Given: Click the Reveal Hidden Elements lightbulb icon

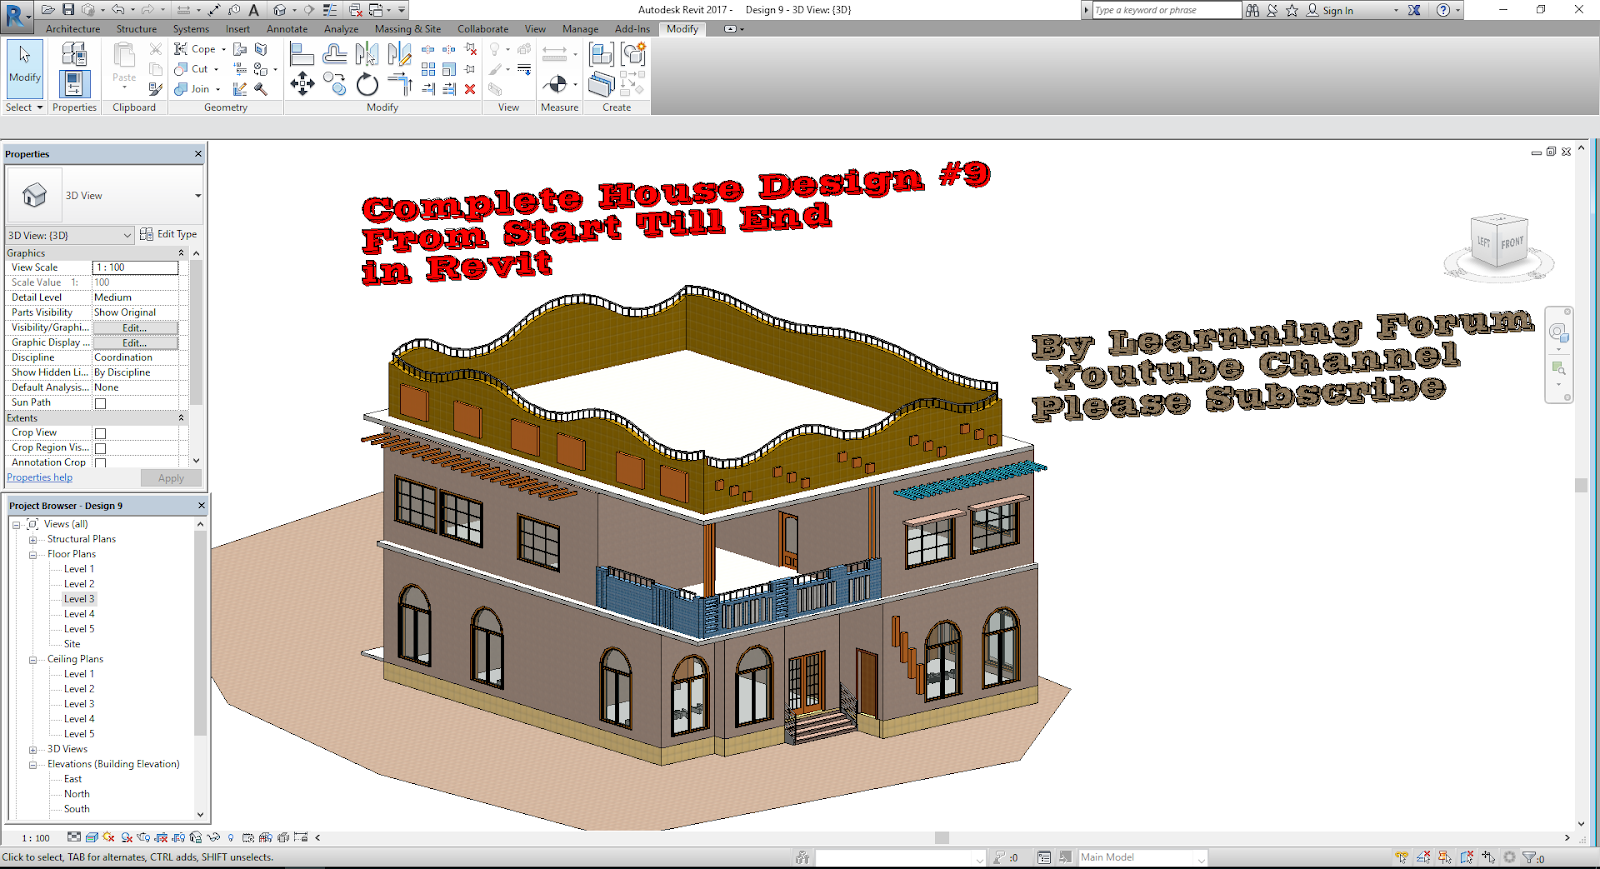Looking at the screenshot, I should [230, 838].
